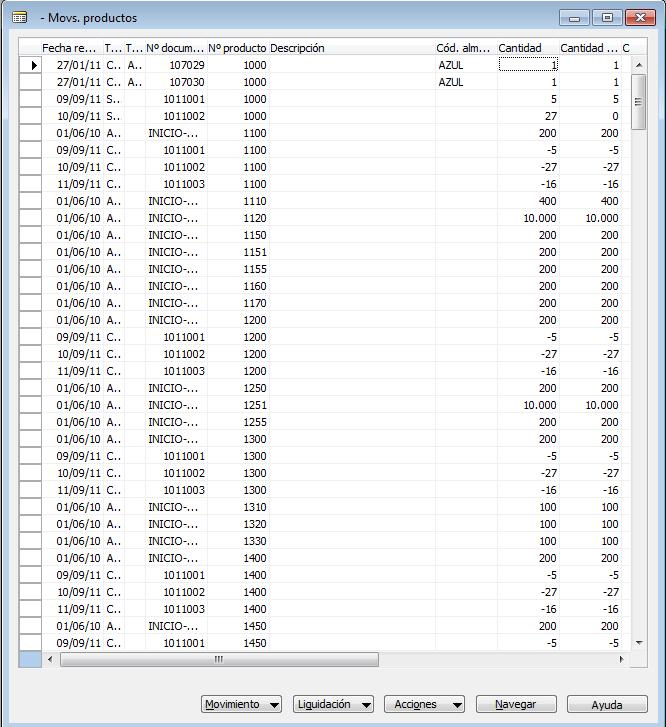Click INICIO document for product 1250
The width and height of the screenshot is (666, 727).
(x=173, y=388)
